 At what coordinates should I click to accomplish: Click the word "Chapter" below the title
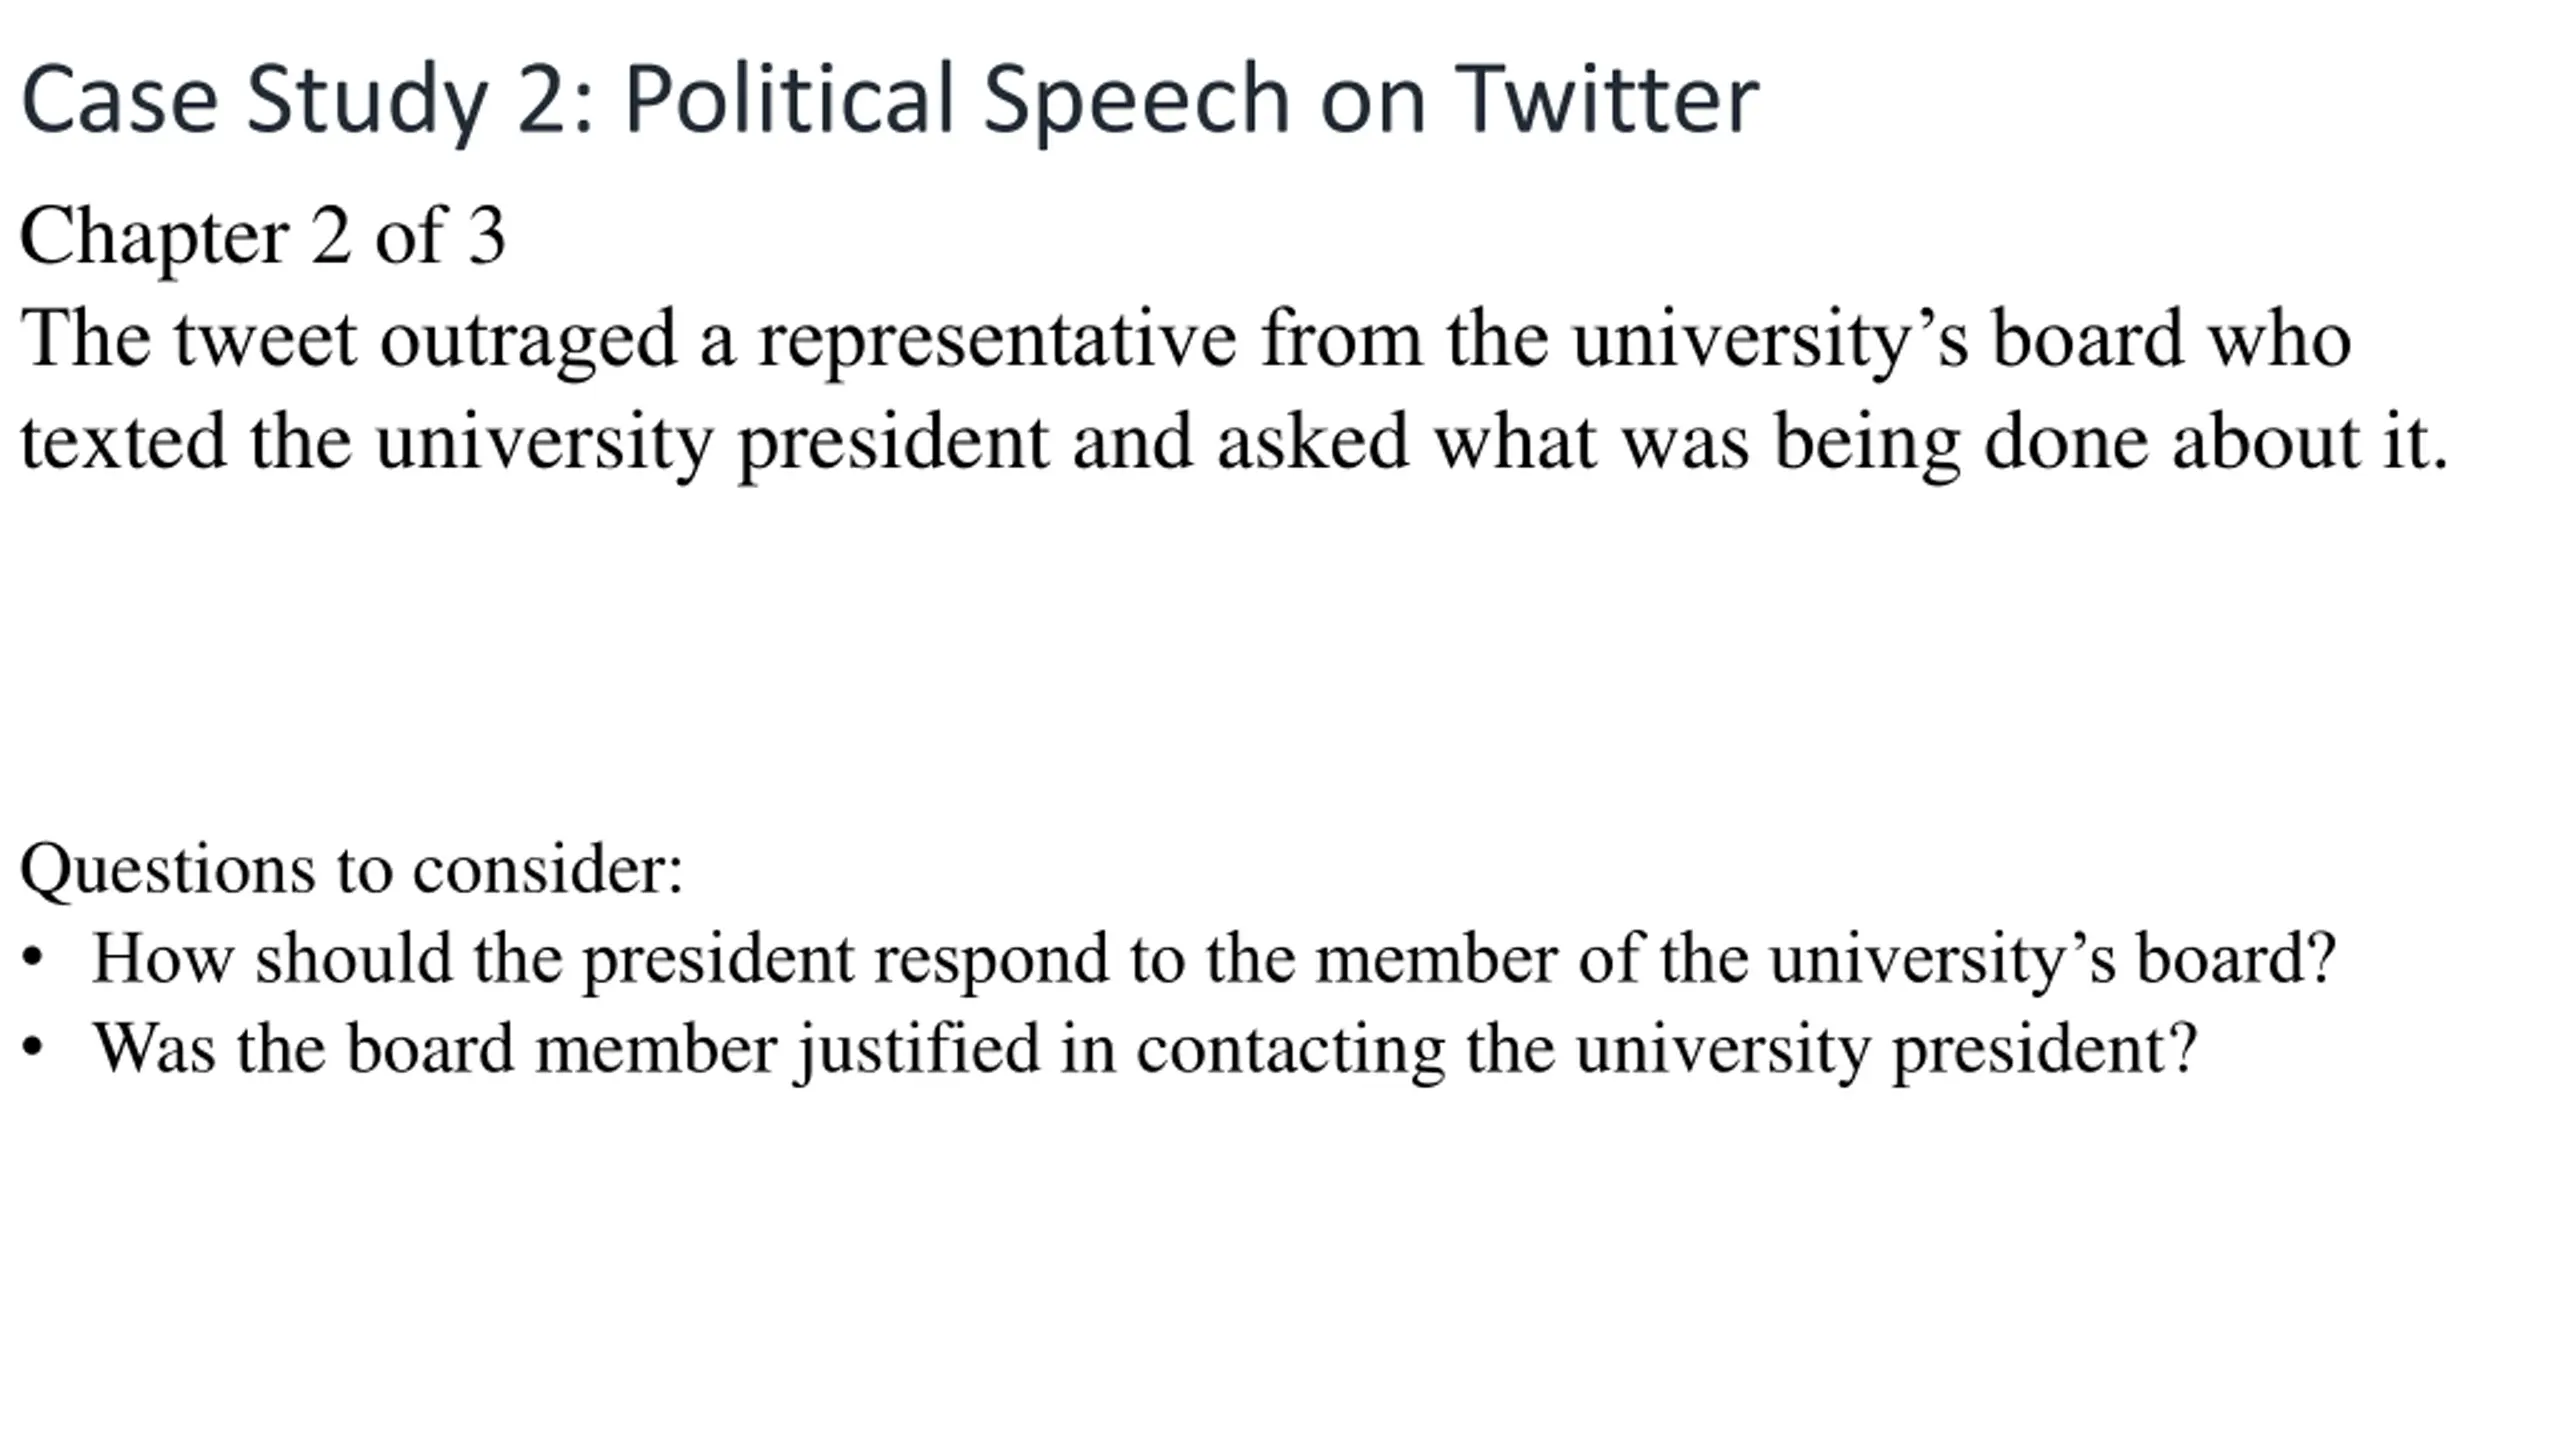pos(154,238)
